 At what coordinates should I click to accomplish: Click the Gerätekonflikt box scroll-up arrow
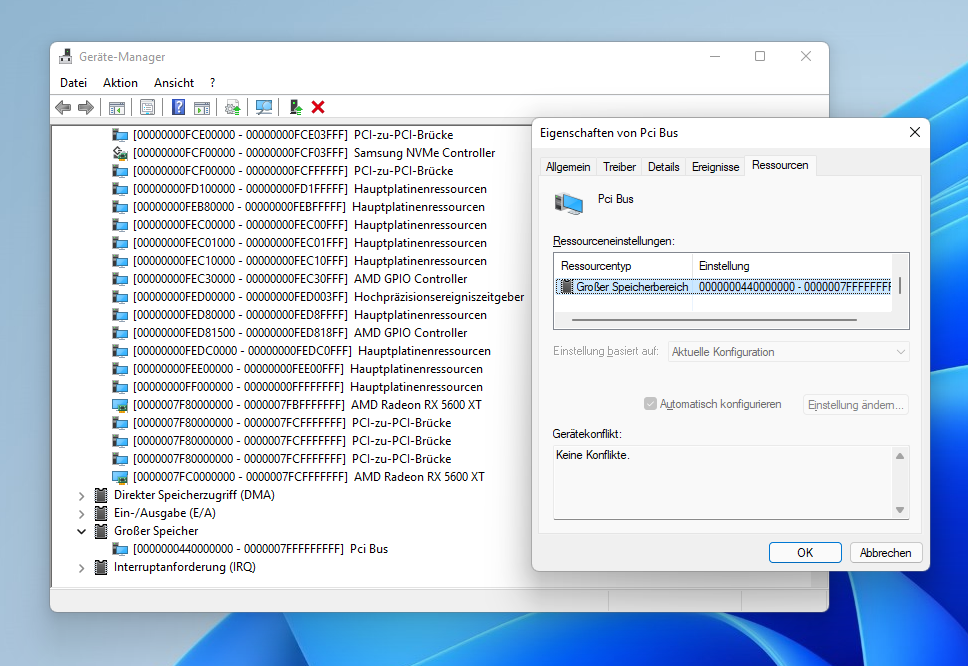click(x=900, y=456)
